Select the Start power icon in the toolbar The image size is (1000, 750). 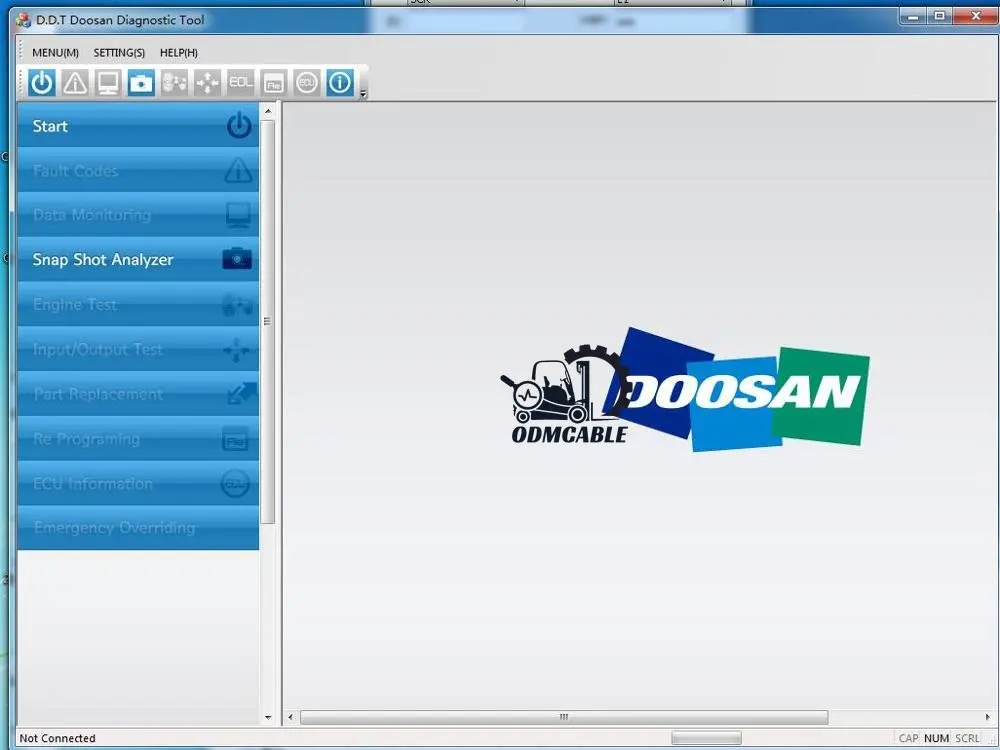tap(41, 82)
